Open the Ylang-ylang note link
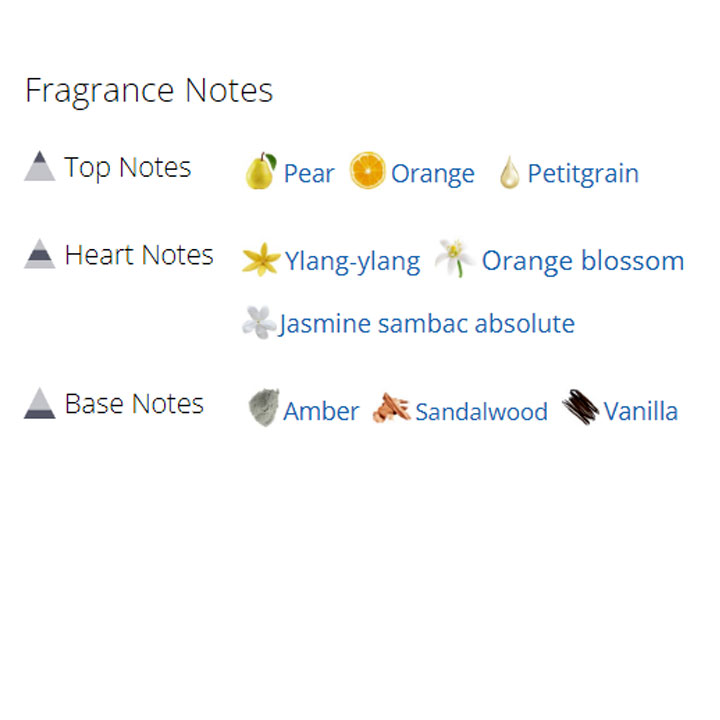Image resolution: width=720 pixels, height=720 pixels. (x=352, y=262)
